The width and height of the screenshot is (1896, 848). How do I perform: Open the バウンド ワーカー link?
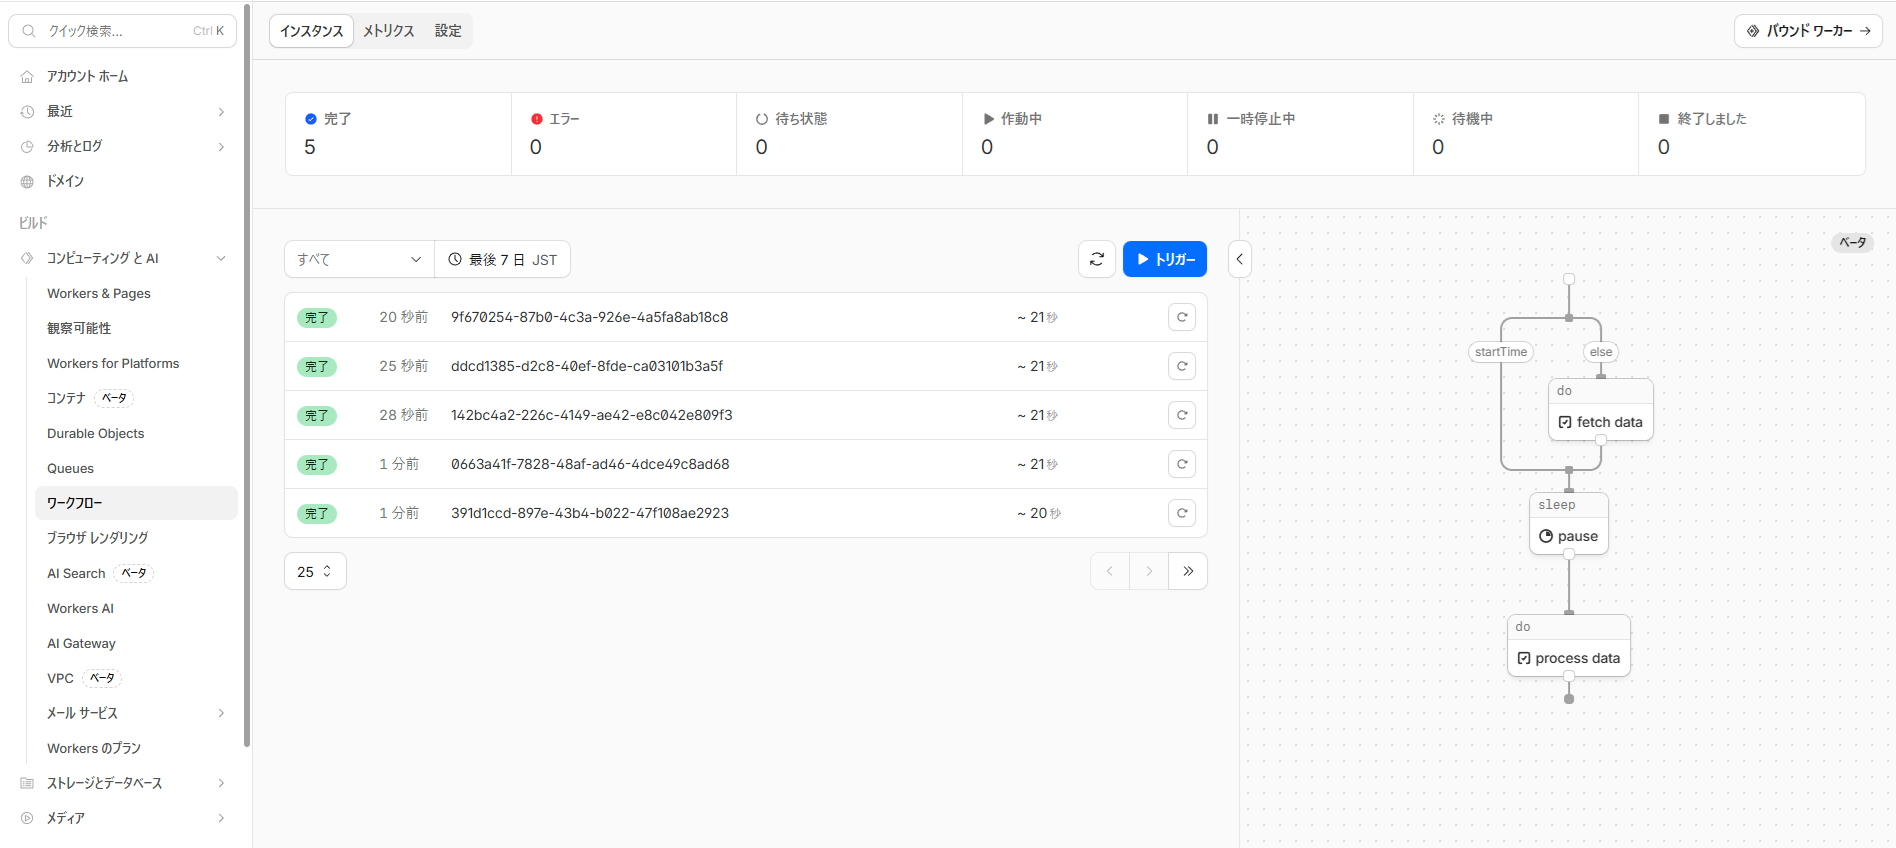coord(1807,31)
